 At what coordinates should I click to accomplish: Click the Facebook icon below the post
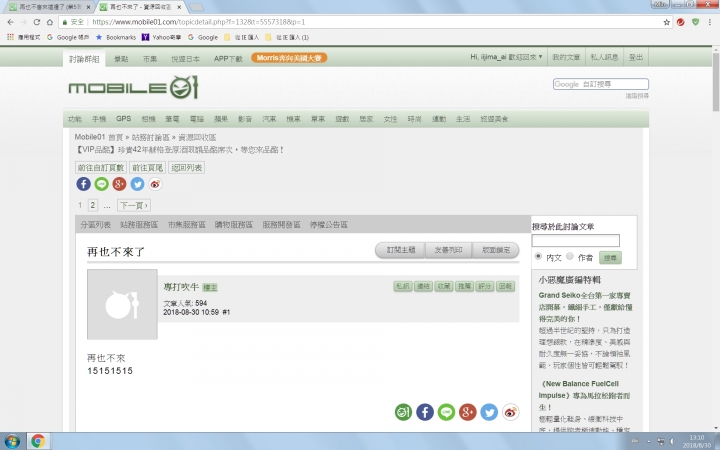[425, 412]
